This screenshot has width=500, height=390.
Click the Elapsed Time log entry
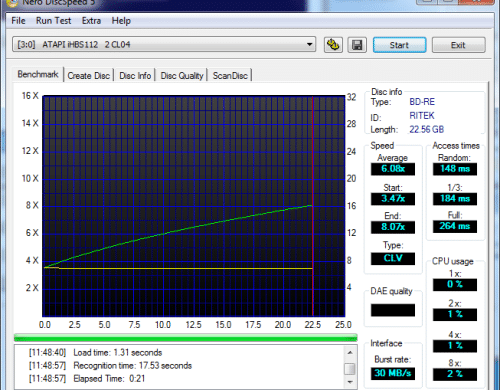tap(87, 379)
